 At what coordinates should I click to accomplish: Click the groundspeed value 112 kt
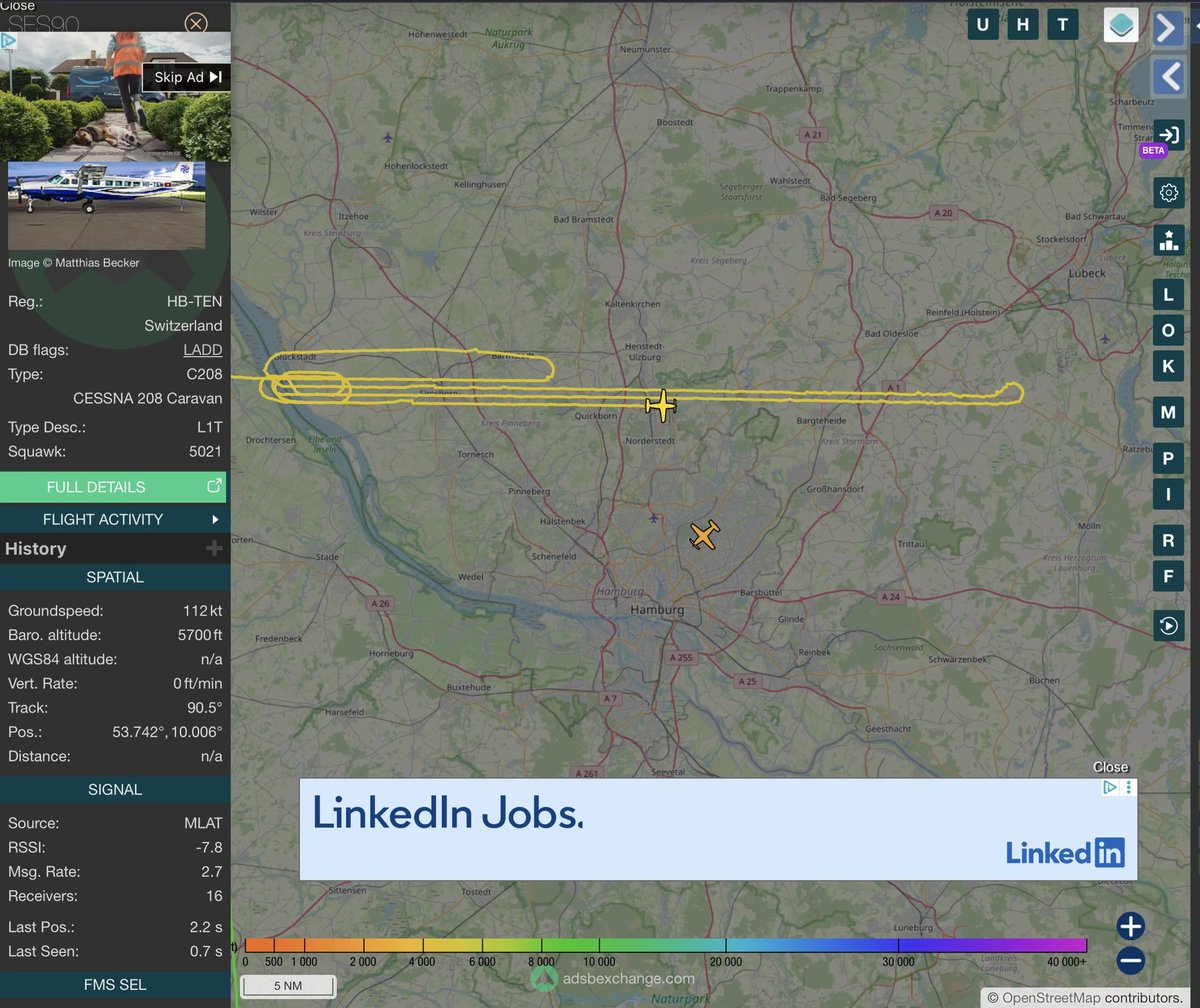[203, 610]
